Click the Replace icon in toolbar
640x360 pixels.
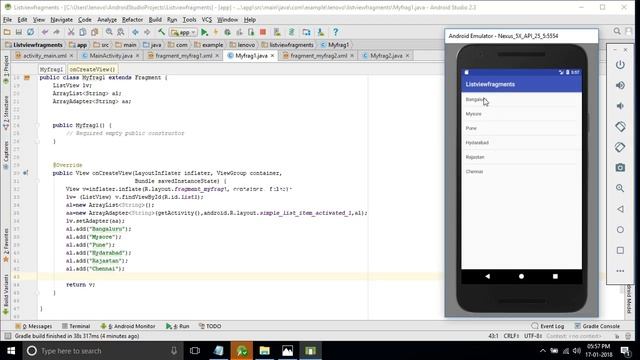point(121,32)
